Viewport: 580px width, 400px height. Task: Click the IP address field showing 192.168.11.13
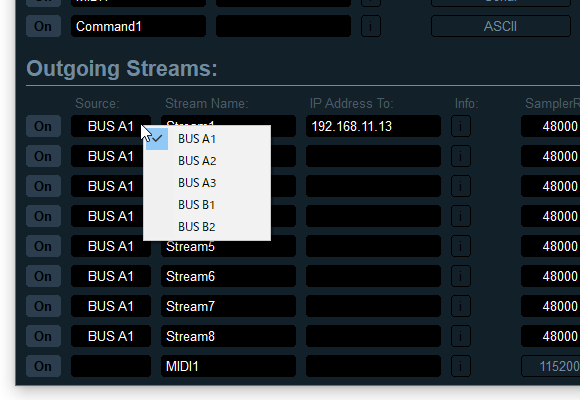click(x=373, y=126)
